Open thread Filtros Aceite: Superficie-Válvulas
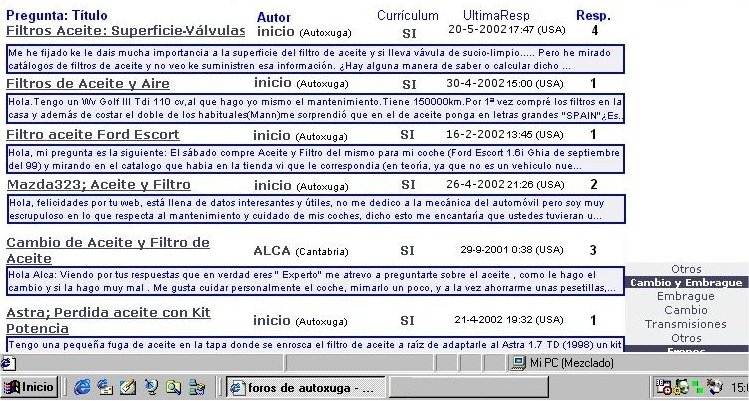Image resolution: width=749 pixels, height=401 pixels. click(x=126, y=31)
